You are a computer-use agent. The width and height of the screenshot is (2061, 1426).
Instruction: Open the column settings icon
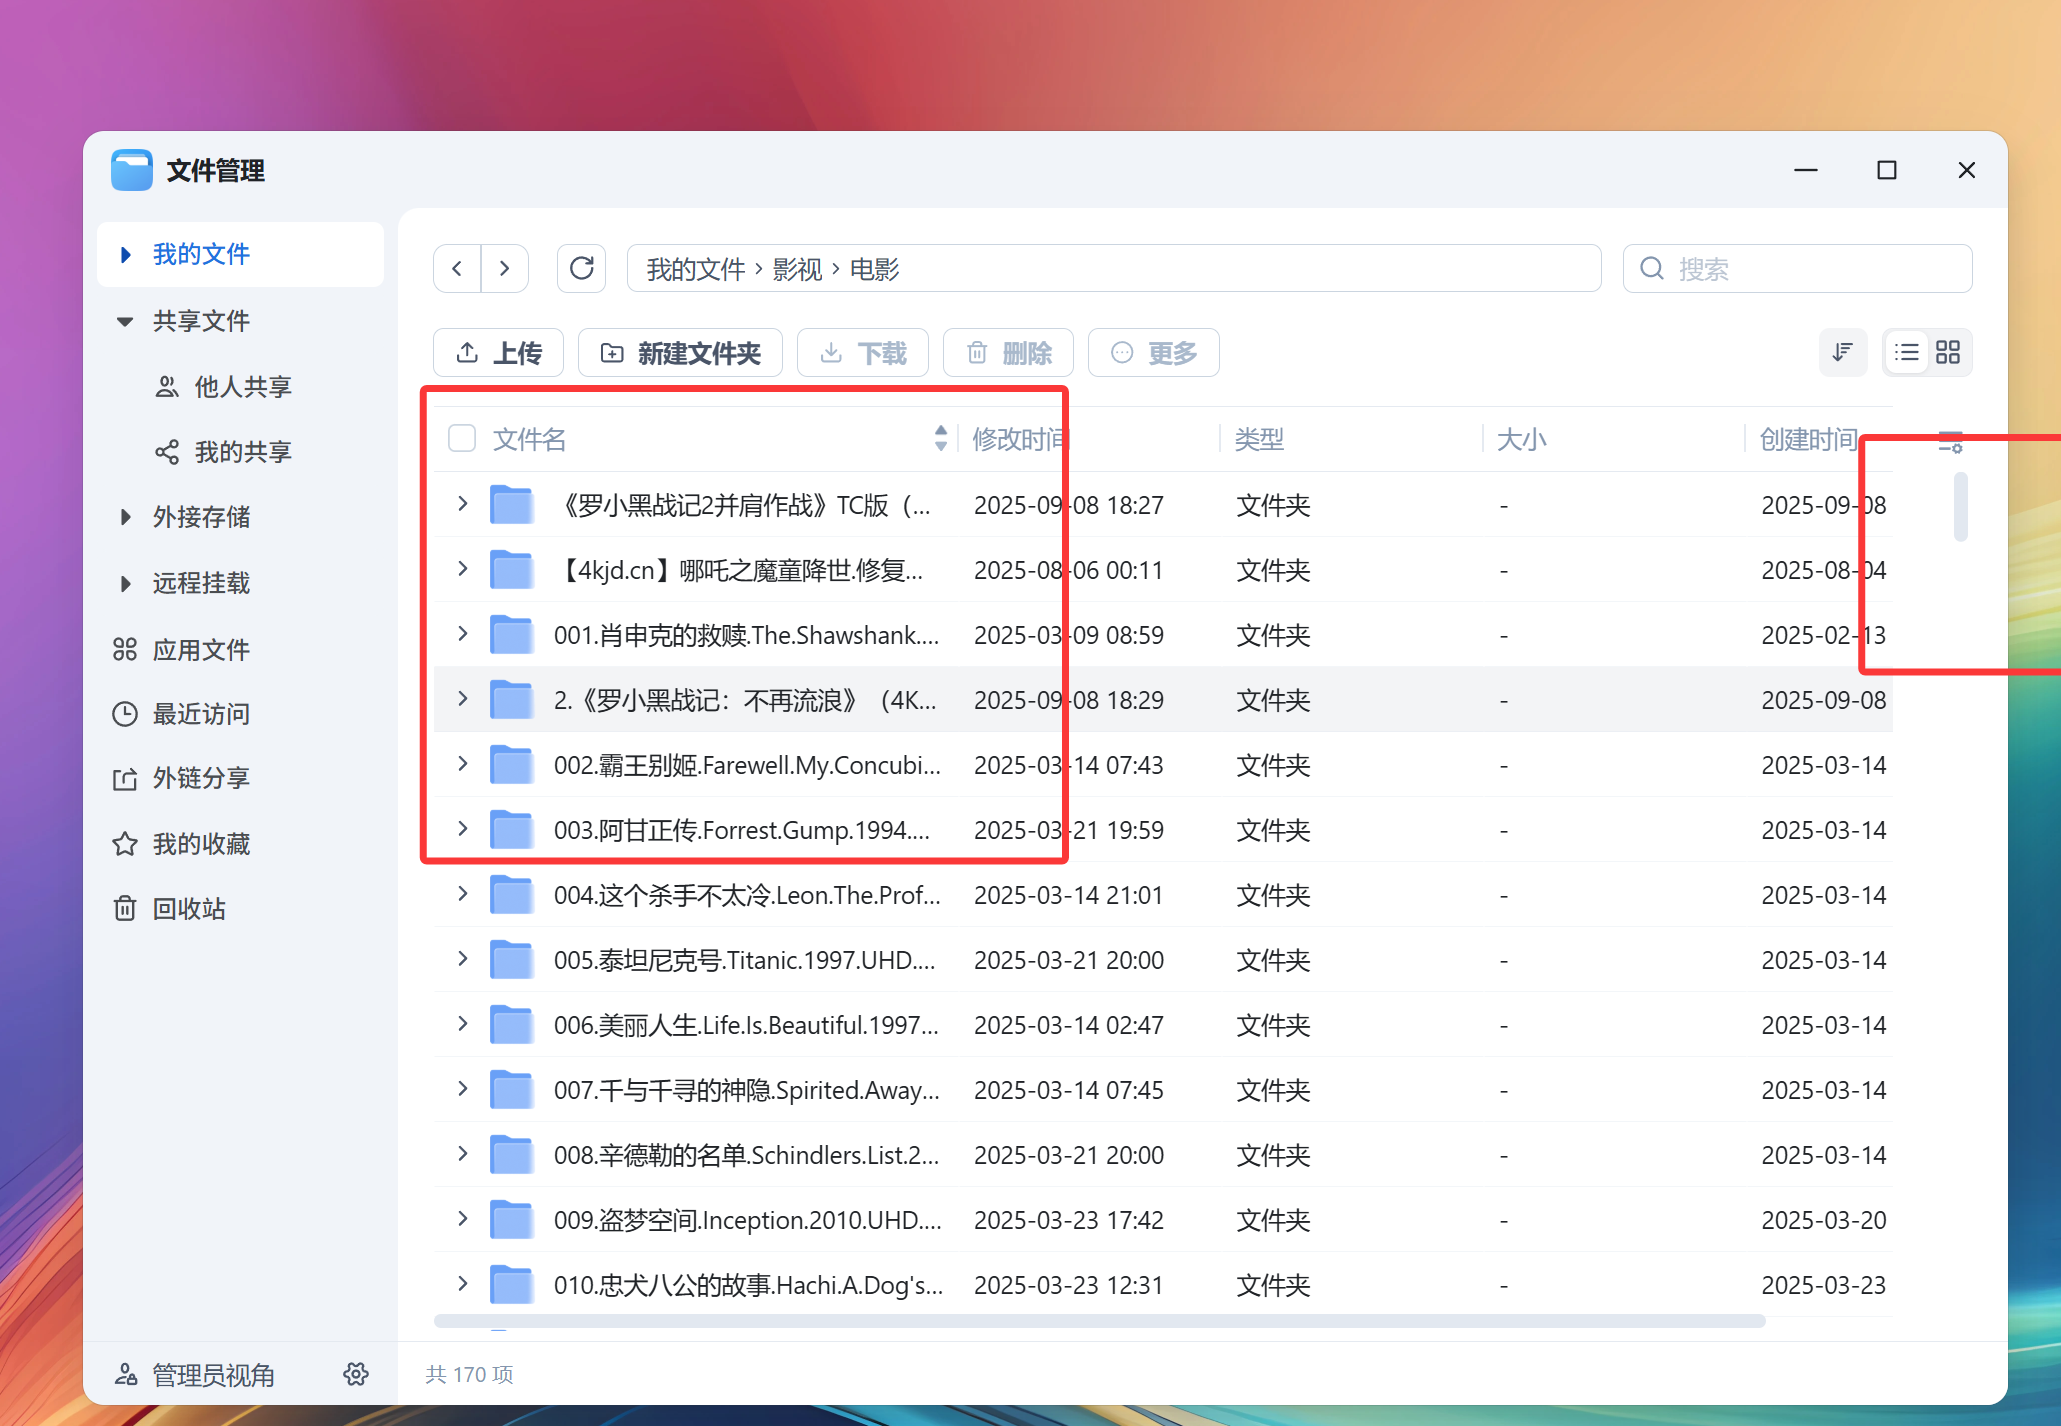[x=1950, y=441]
